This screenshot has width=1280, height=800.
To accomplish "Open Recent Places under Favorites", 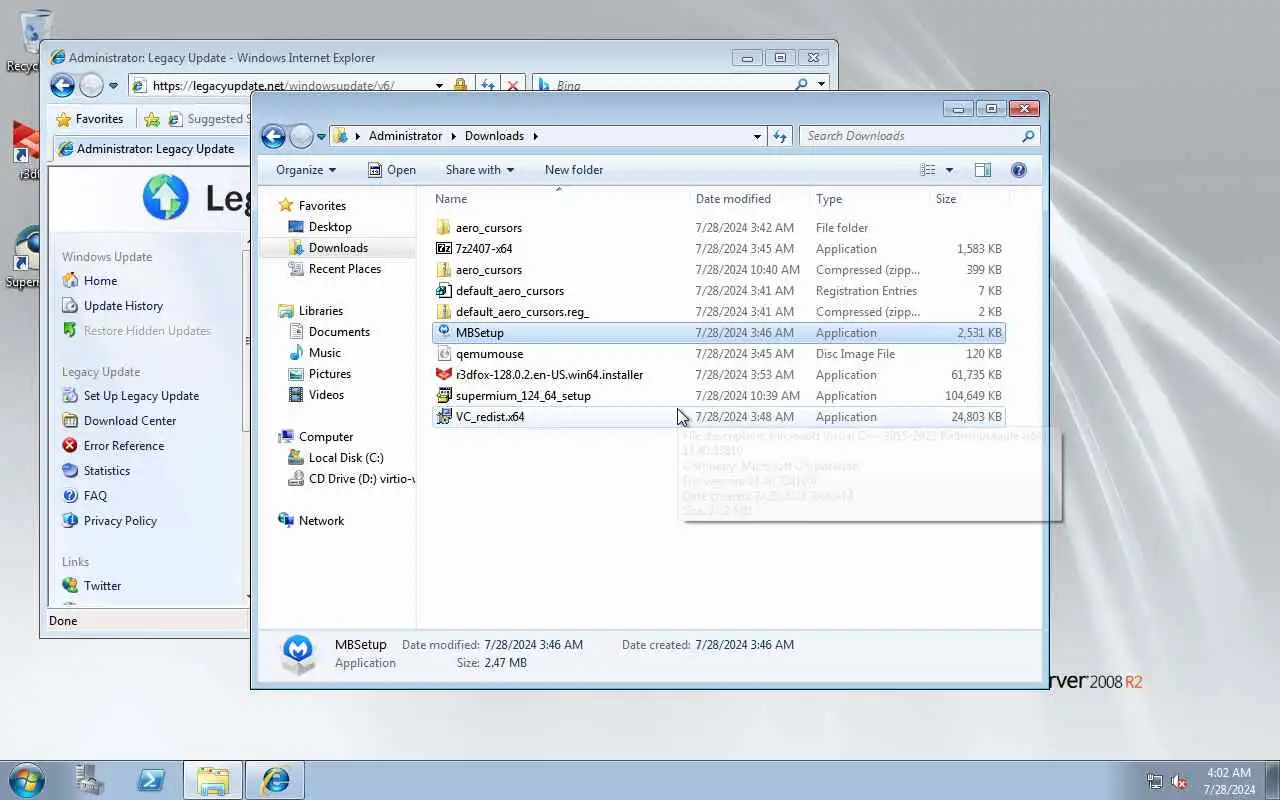I will 345,269.
